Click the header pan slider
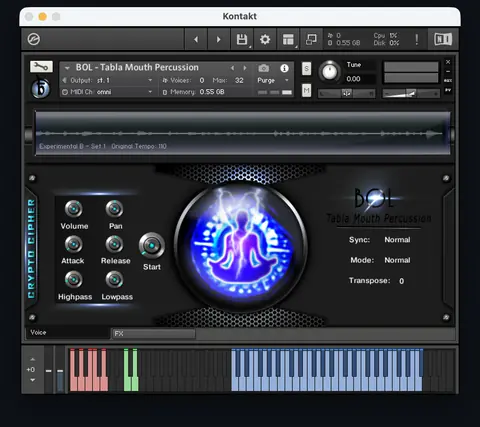The height and width of the screenshot is (427, 480). coord(346,94)
